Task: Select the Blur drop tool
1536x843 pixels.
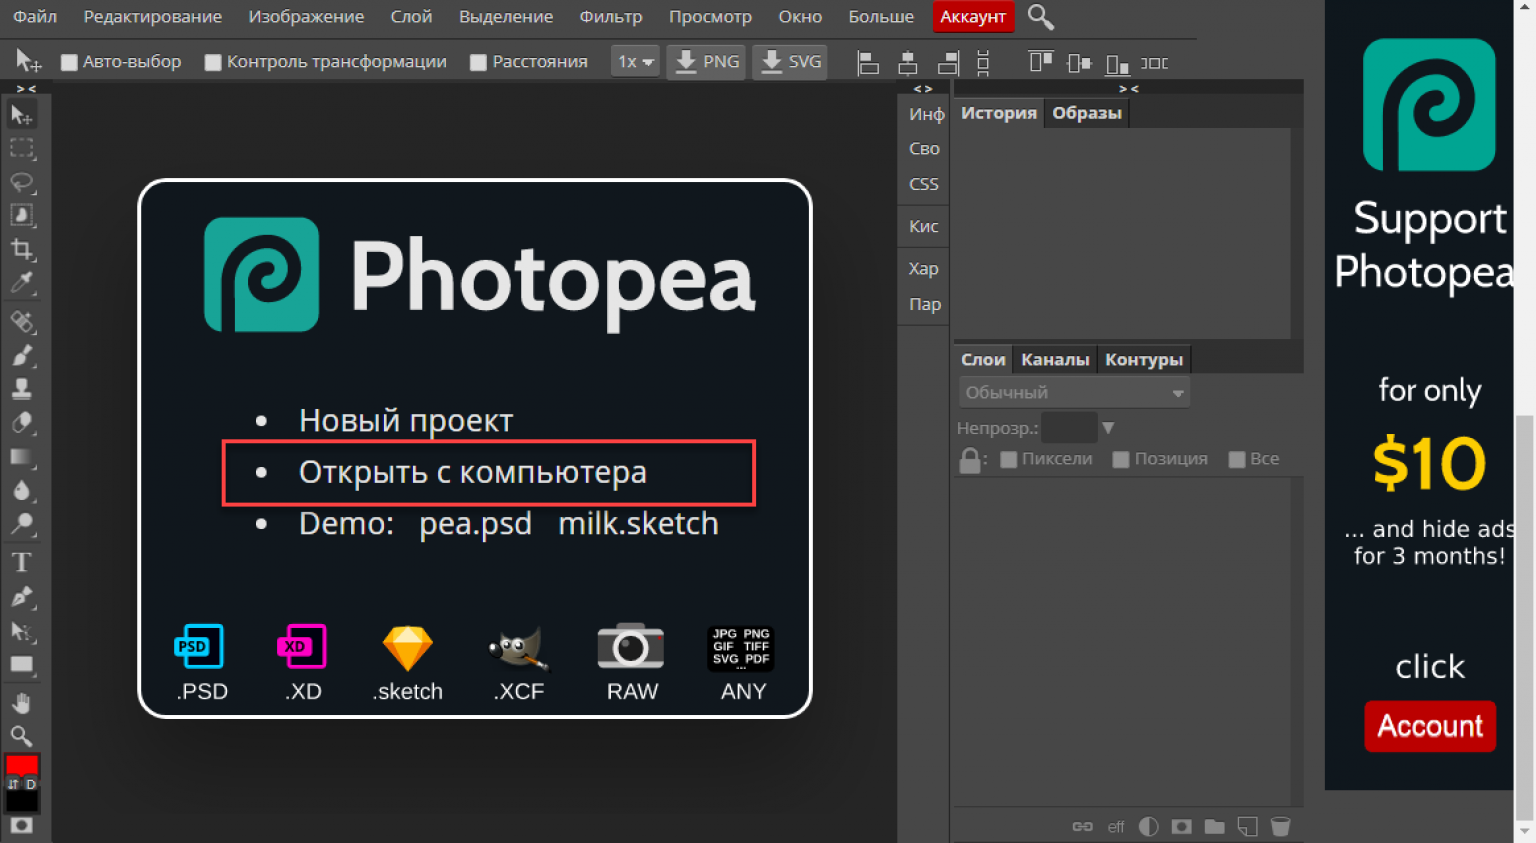Action: tap(21, 491)
